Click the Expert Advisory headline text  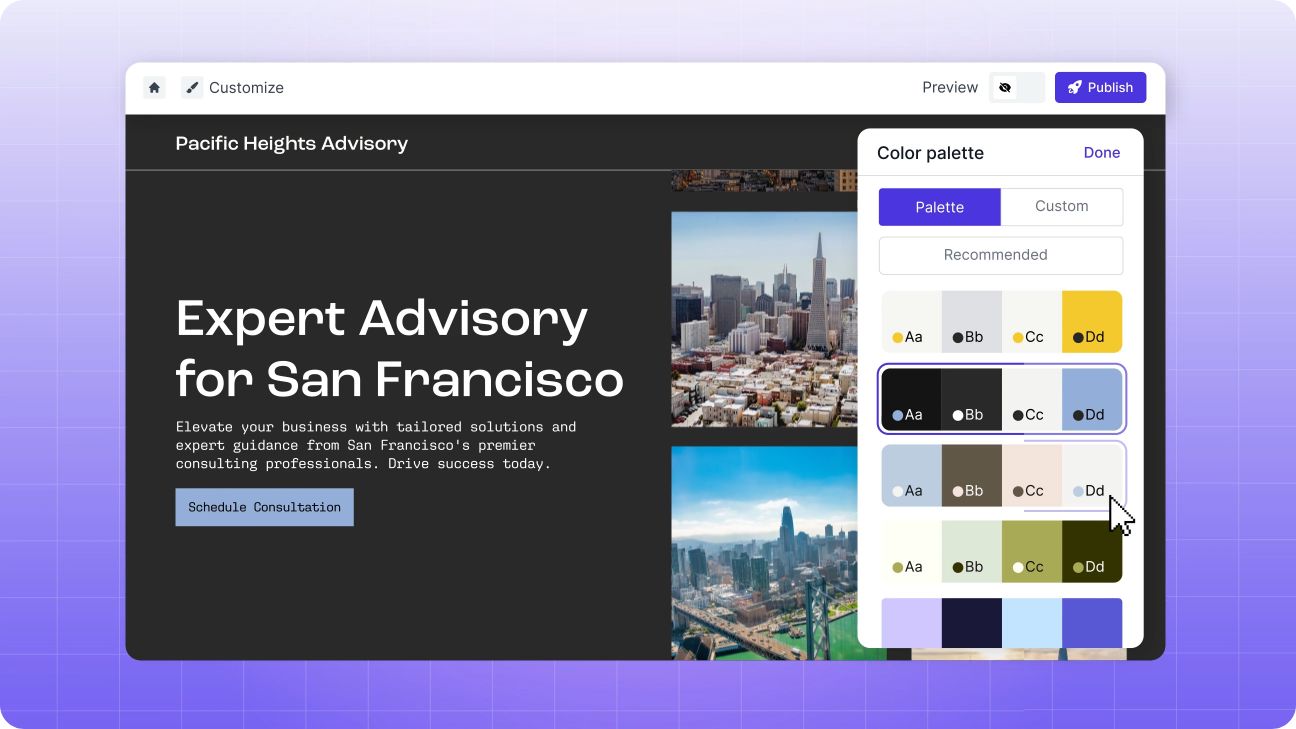pos(400,348)
